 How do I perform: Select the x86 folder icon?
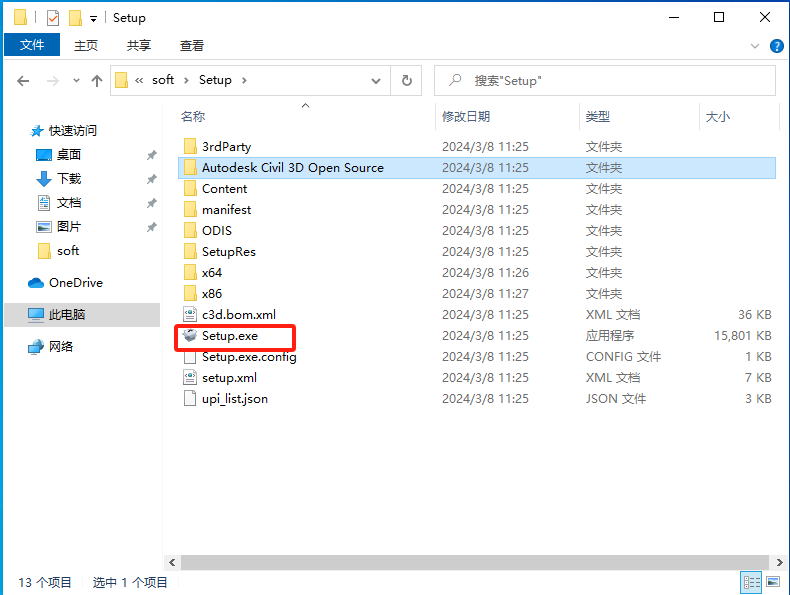pyautogui.click(x=190, y=294)
